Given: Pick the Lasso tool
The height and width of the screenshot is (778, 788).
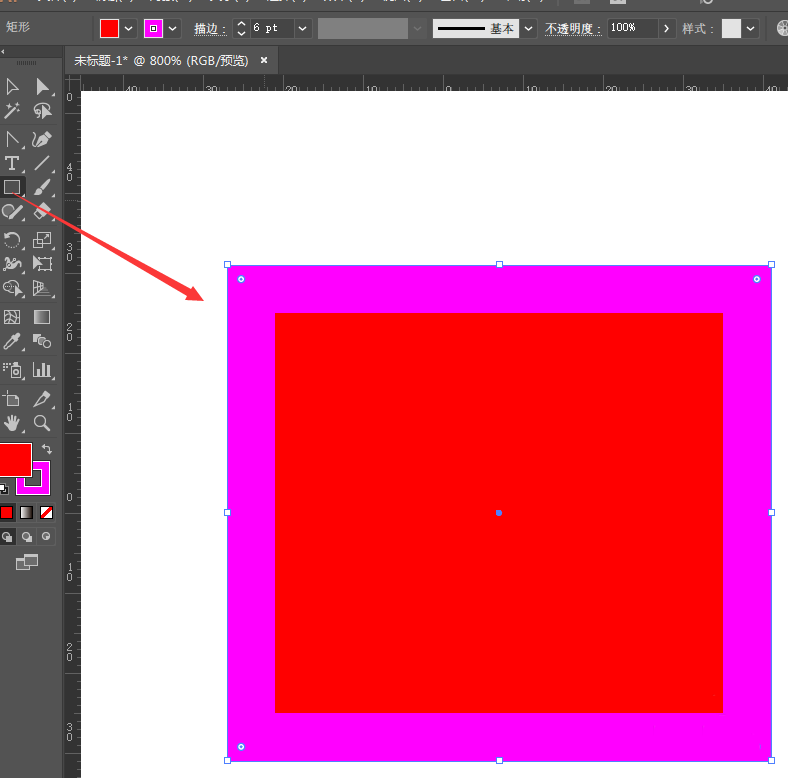Looking at the screenshot, I should pos(42,111).
